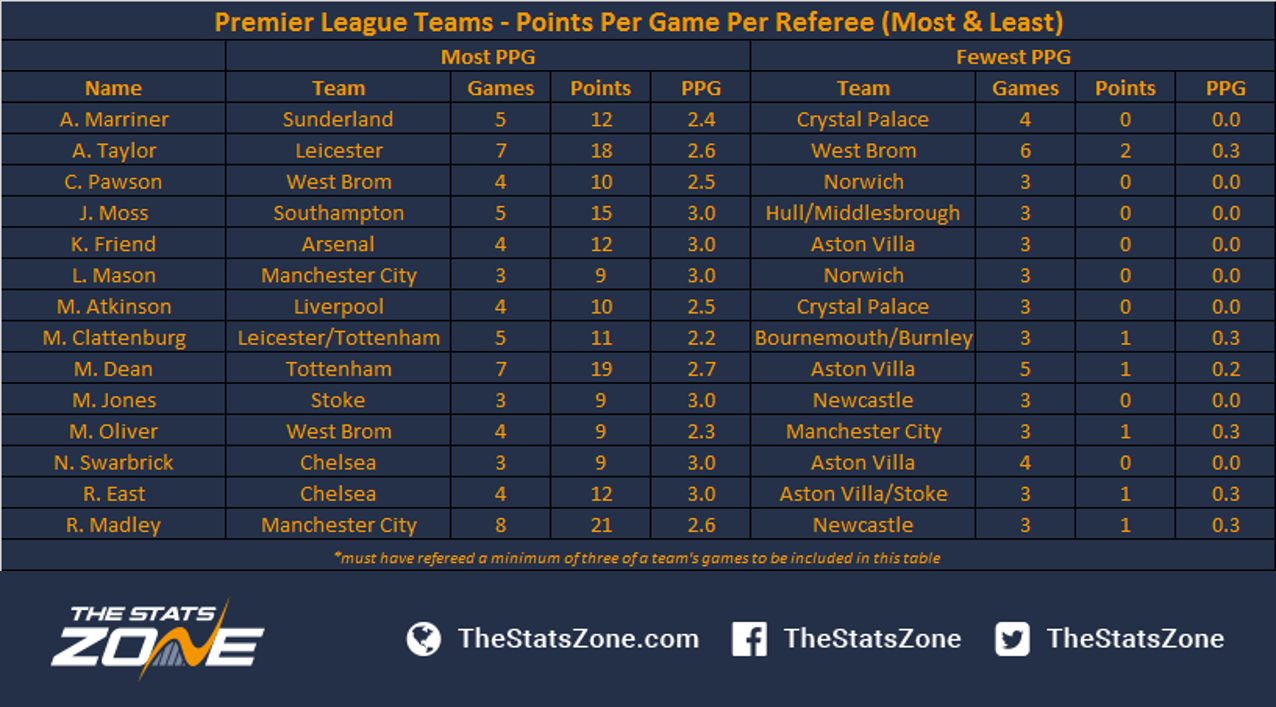Click the Name column header
This screenshot has height=707, width=1276.
pyautogui.click(x=113, y=88)
